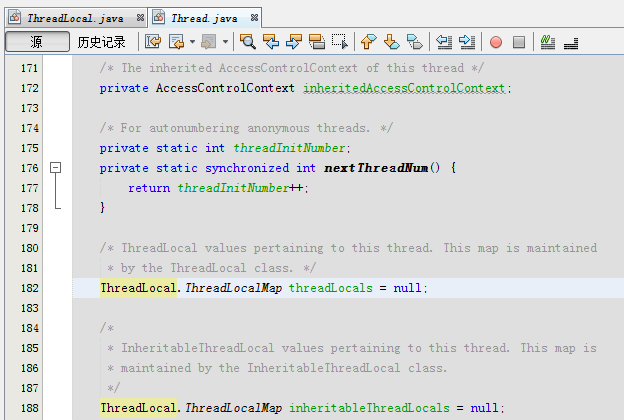Stop macro recording grey square
This screenshot has width=624, height=420.
click(x=519, y=42)
